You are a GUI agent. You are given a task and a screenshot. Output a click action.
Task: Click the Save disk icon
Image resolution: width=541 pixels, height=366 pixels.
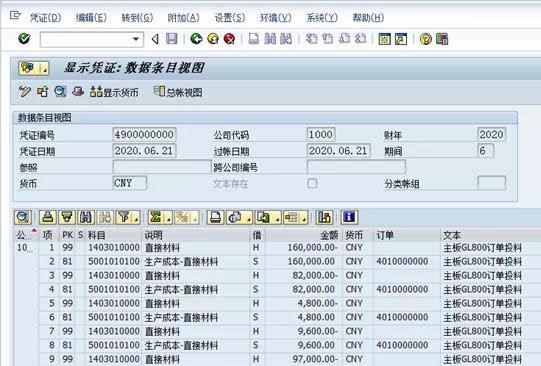[171, 39]
